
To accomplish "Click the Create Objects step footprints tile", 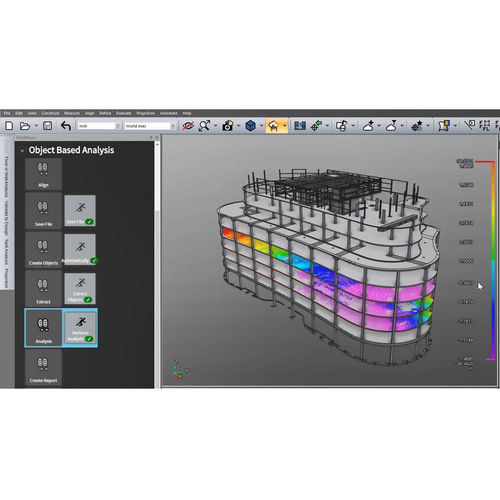I will [x=43, y=250].
